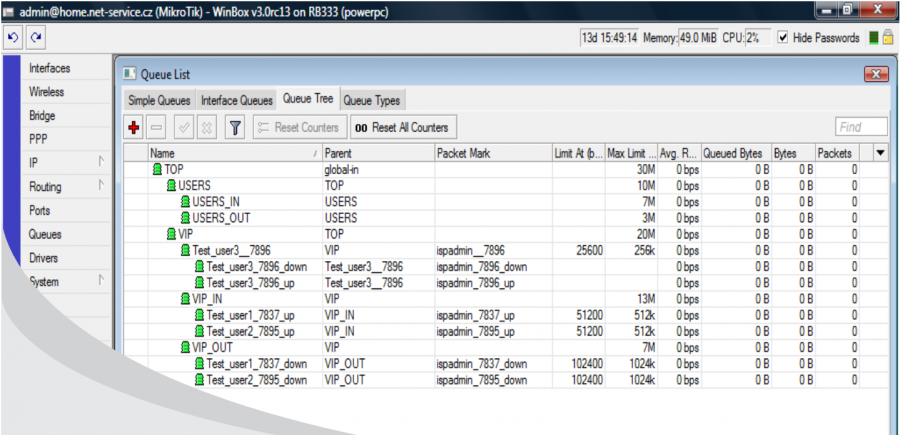Viewport: 900px width, 435px height.
Task: Click the Packet Mark column header
Action: pyautogui.click(x=493, y=153)
